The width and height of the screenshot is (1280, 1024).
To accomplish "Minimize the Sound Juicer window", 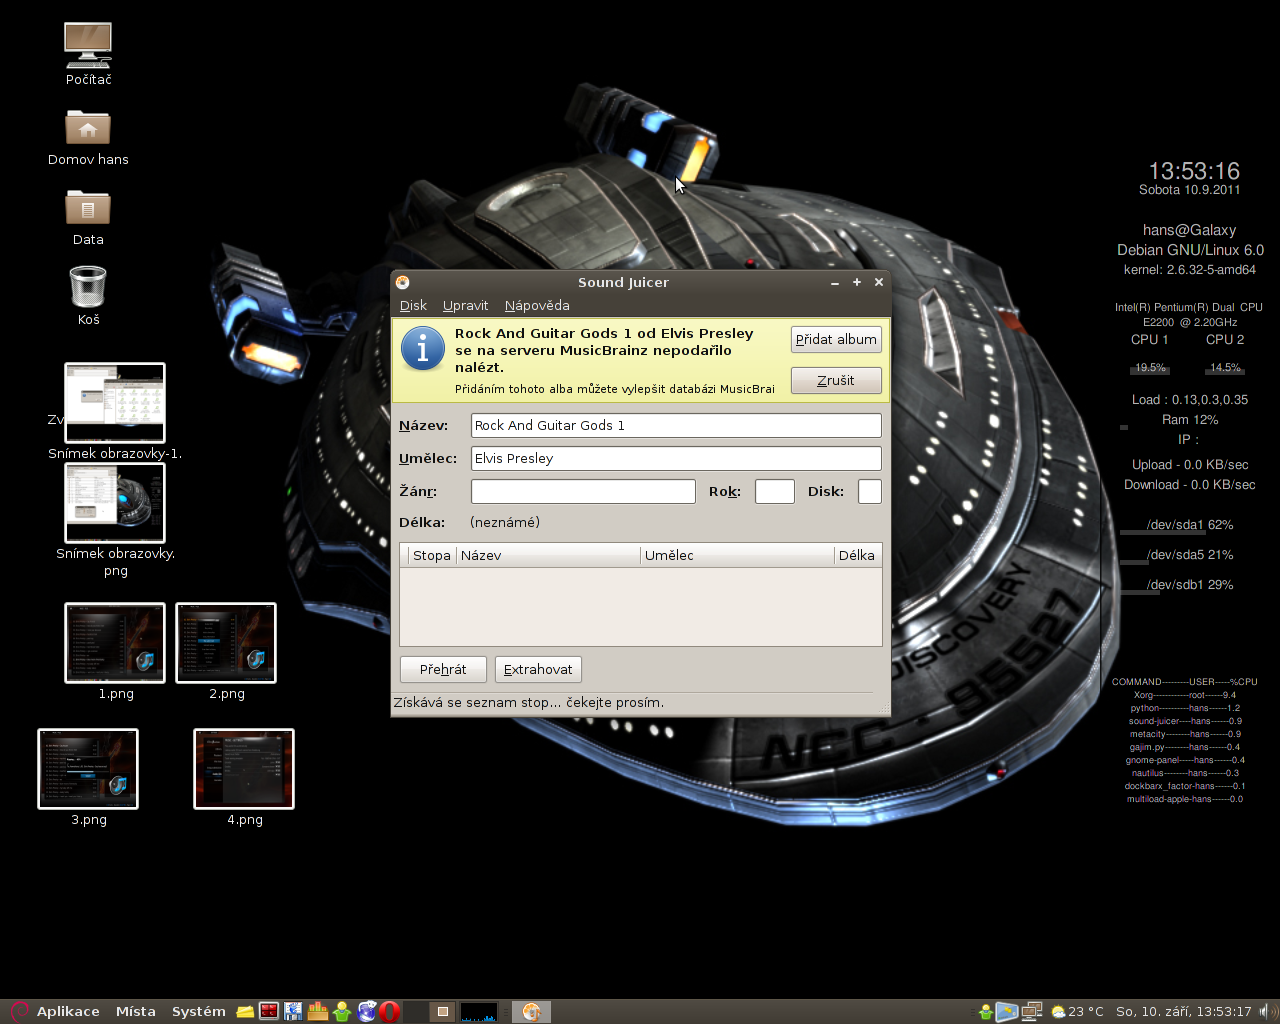I will coord(835,283).
